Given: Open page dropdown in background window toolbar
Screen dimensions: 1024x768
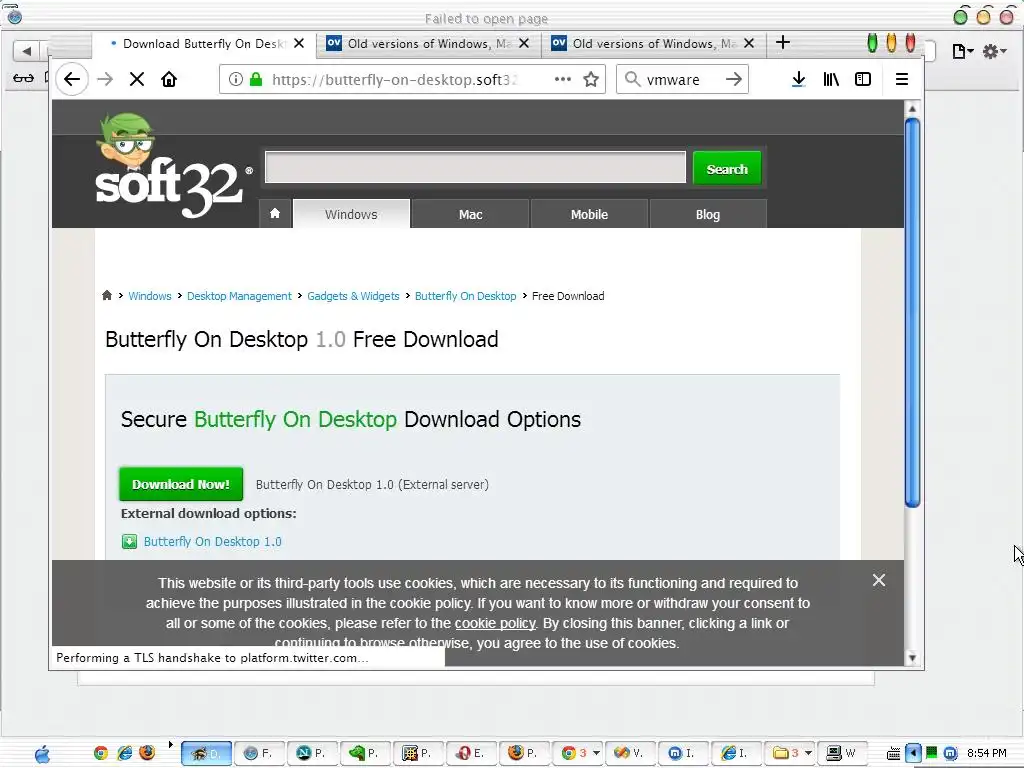Looking at the screenshot, I should click(x=963, y=51).
